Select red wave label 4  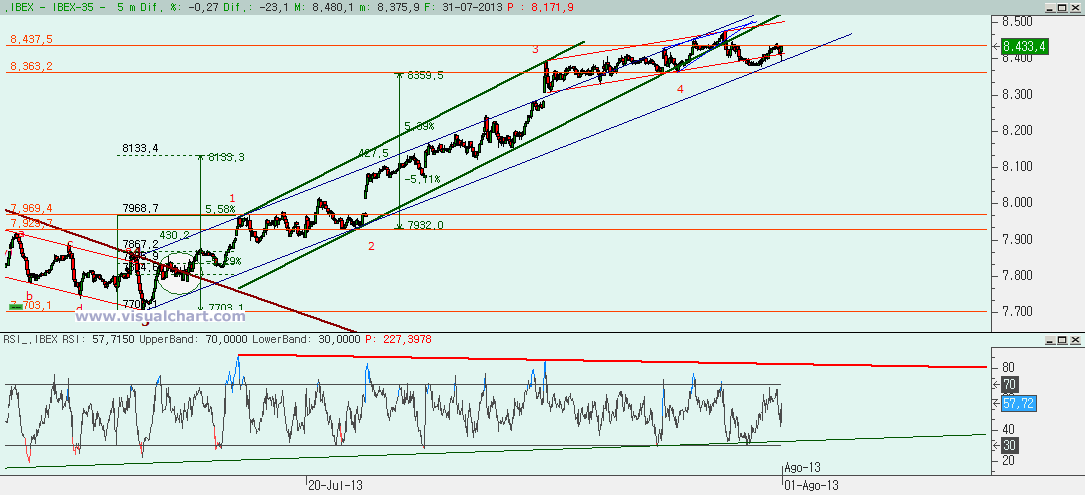point(680,89)
